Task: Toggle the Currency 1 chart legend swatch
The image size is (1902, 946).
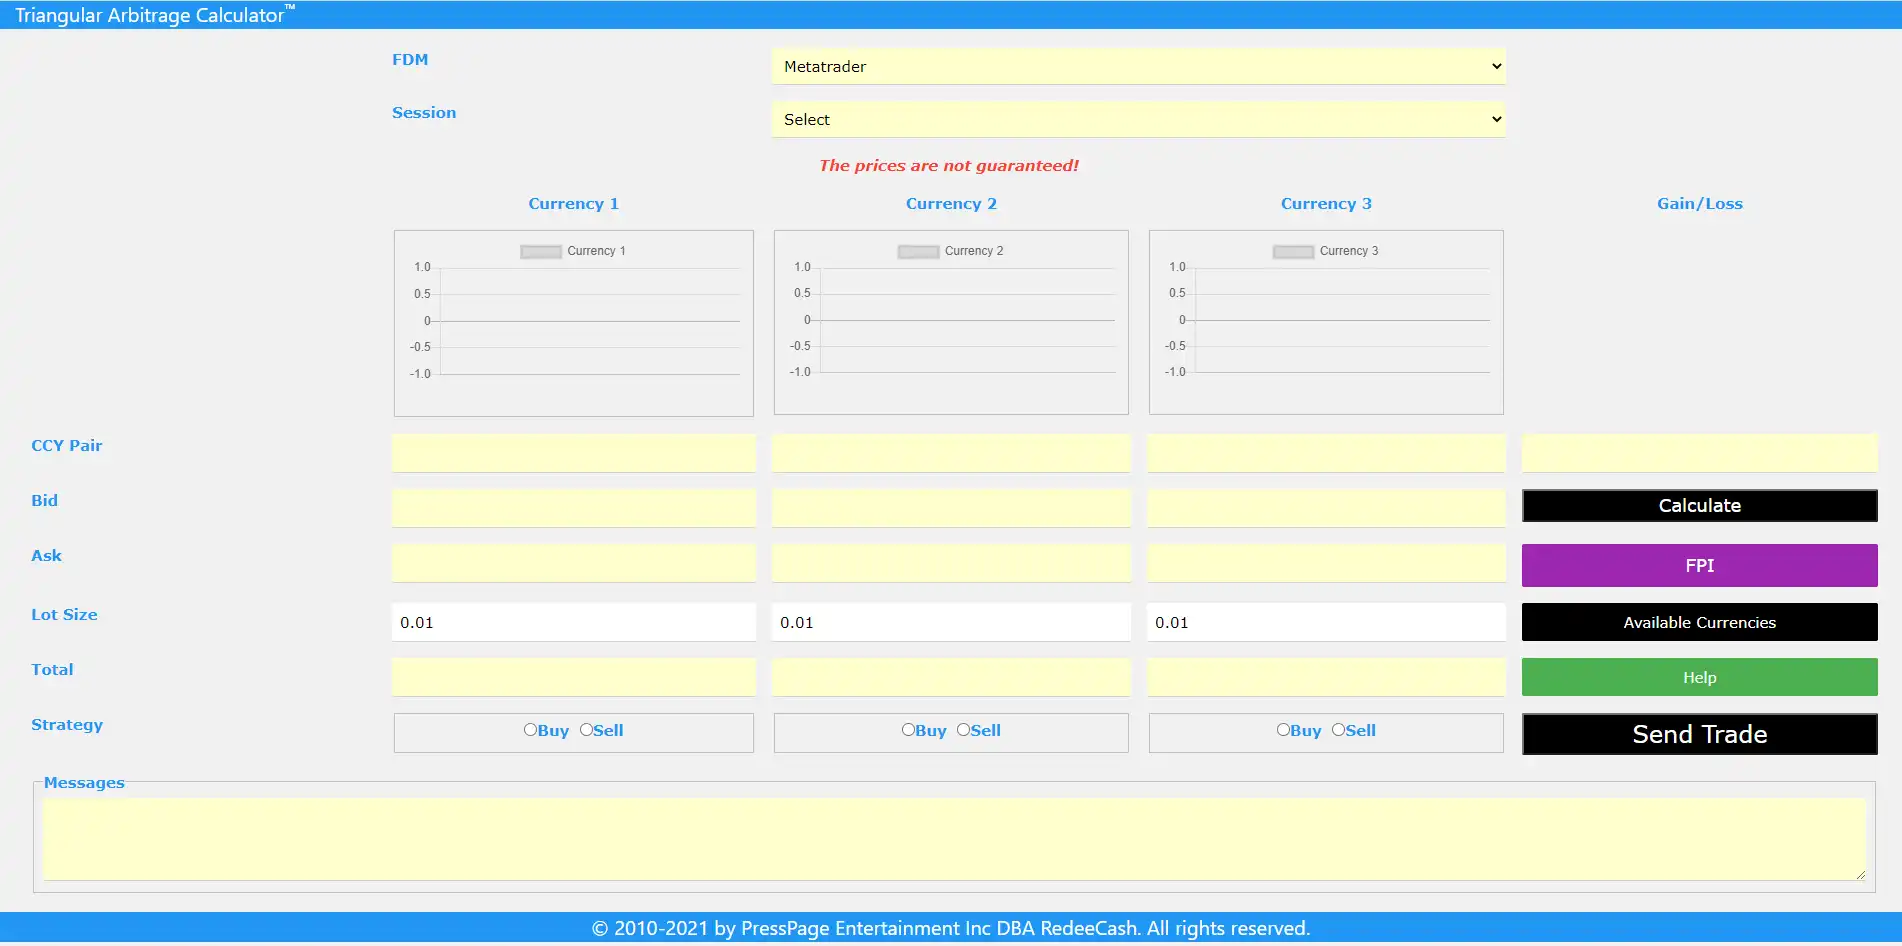Action: pos(541,252)
